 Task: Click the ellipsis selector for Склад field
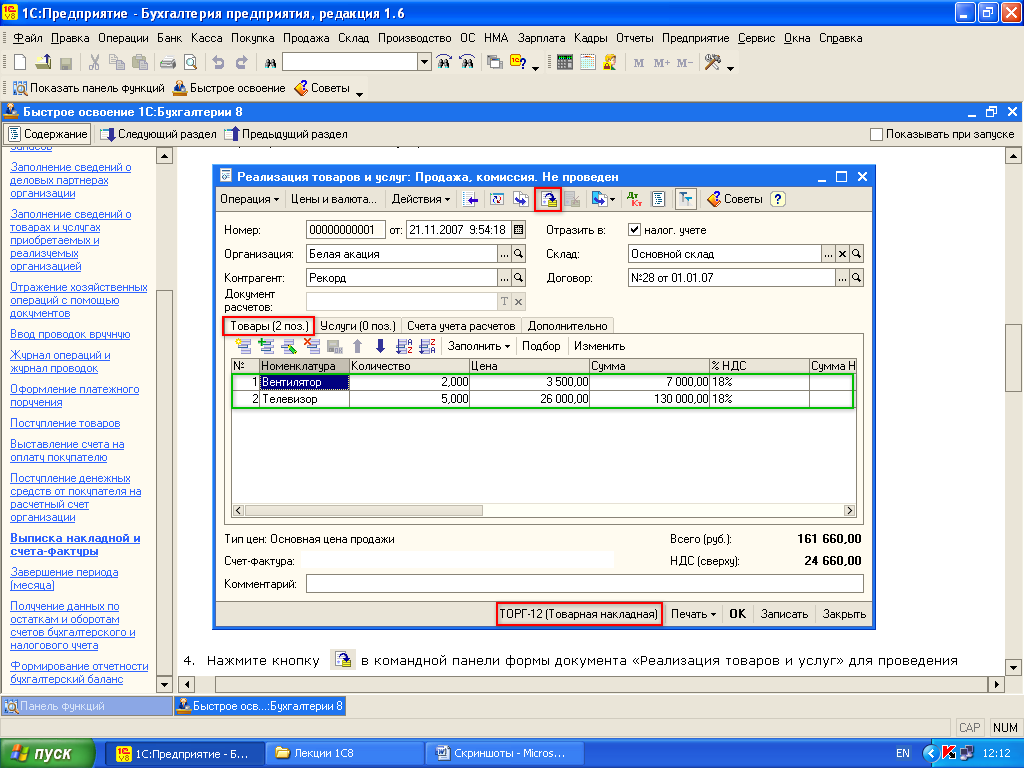[828, 254]
